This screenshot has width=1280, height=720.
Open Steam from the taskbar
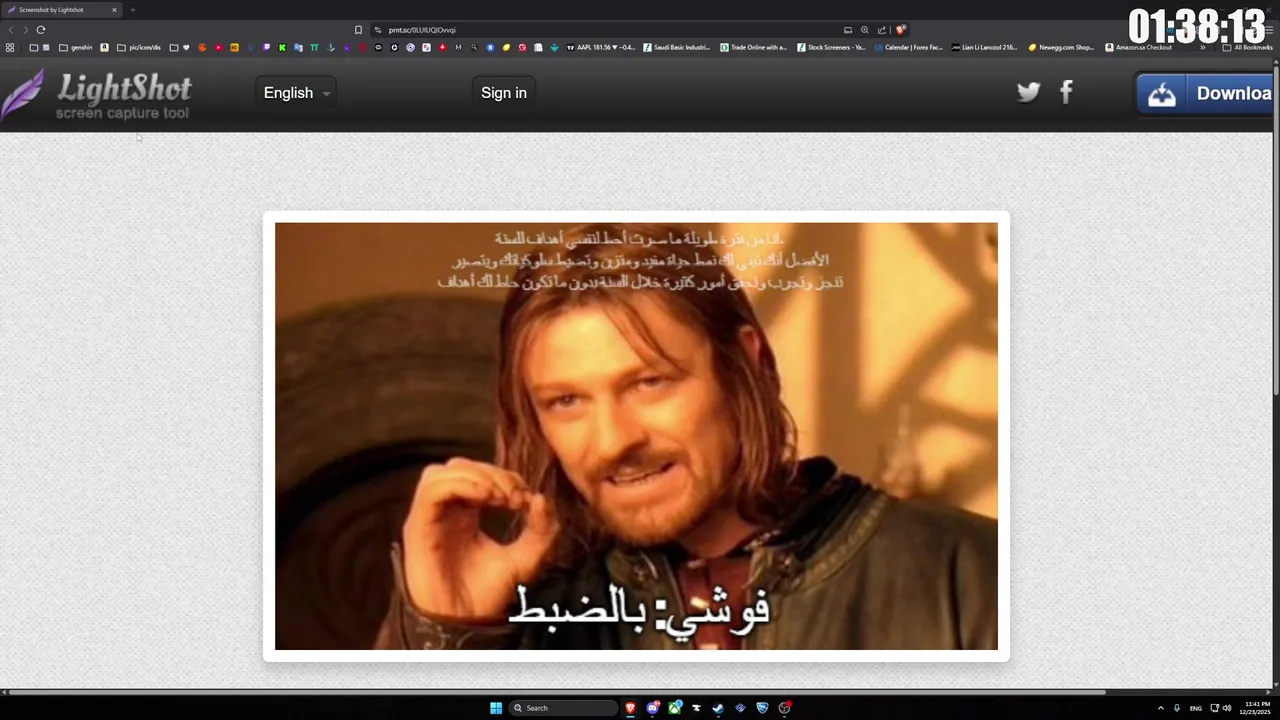pyautogui.click(x=718, y=708)
